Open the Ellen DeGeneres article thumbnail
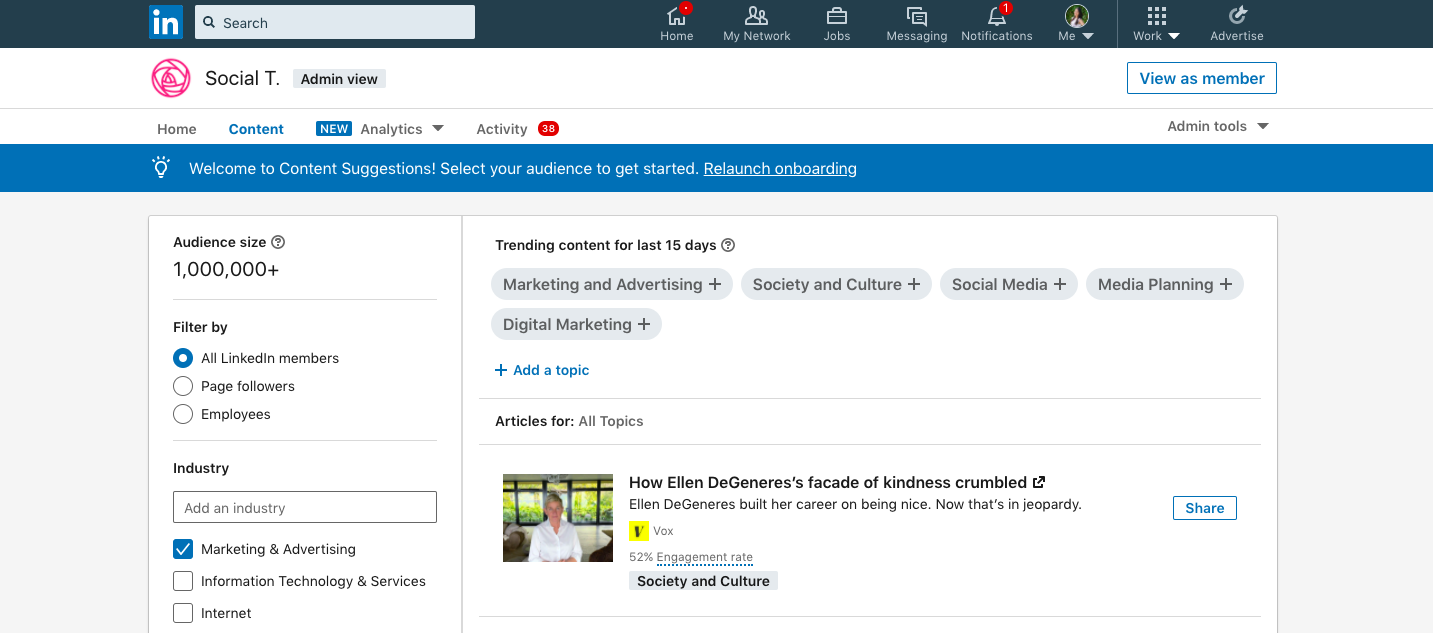This screenshot has width=1433, height=633. click(558, 518)
